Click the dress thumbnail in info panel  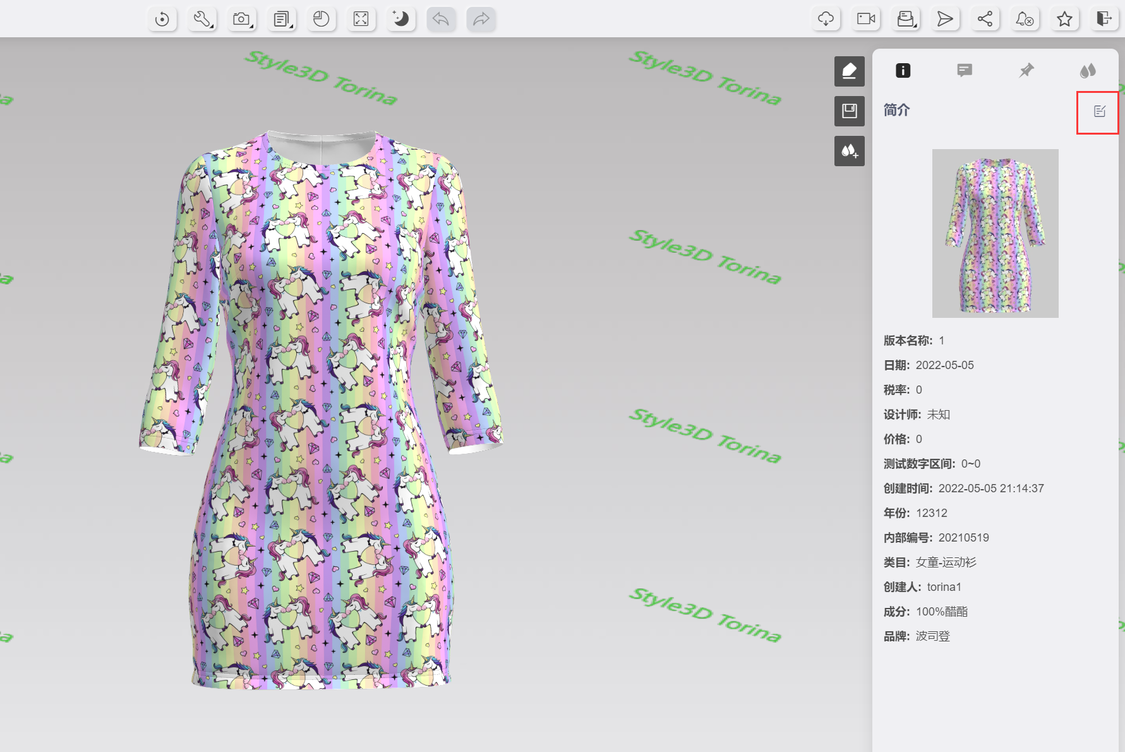(x=995, y=233)
